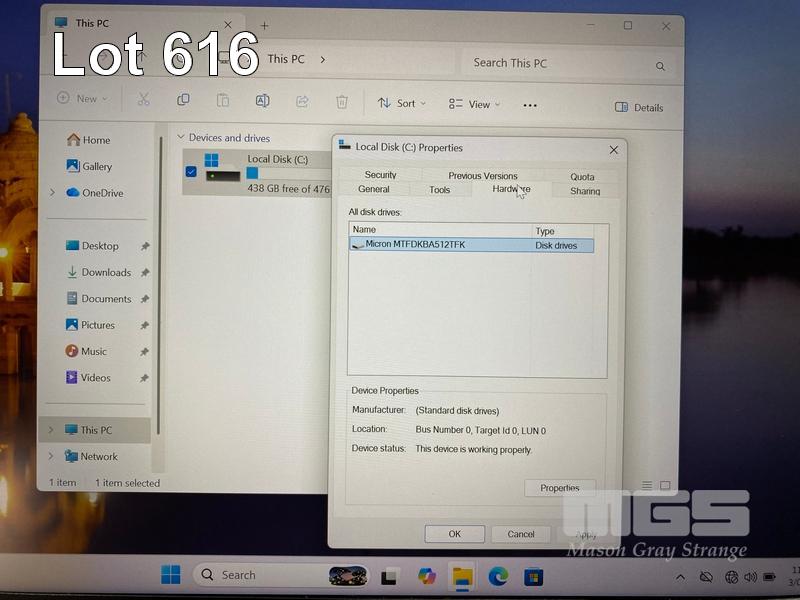Click the pin icon beside Videos

[x=145, y=378]
